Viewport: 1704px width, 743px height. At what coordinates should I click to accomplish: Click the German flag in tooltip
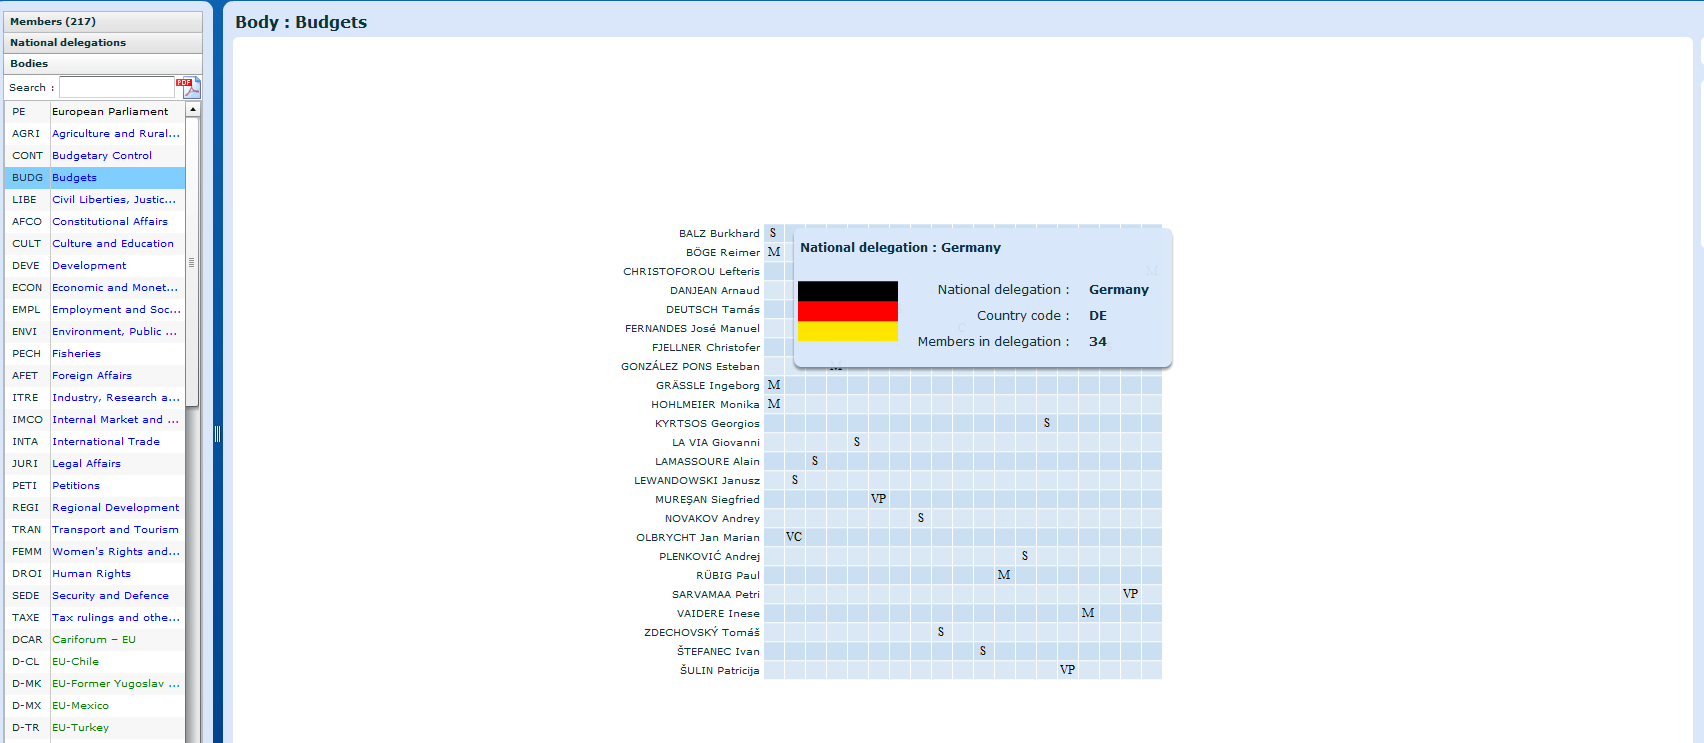(x=848, y=311)
